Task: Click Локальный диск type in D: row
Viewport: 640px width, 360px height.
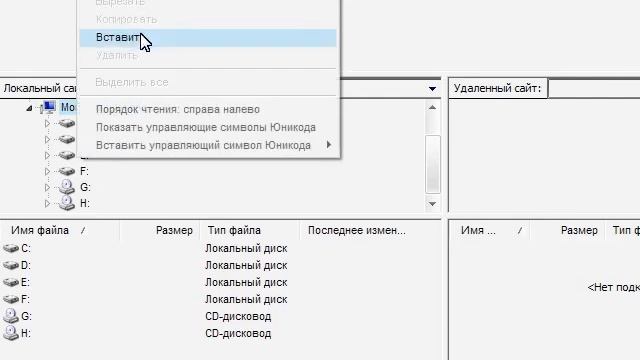Action: [246, 266]
